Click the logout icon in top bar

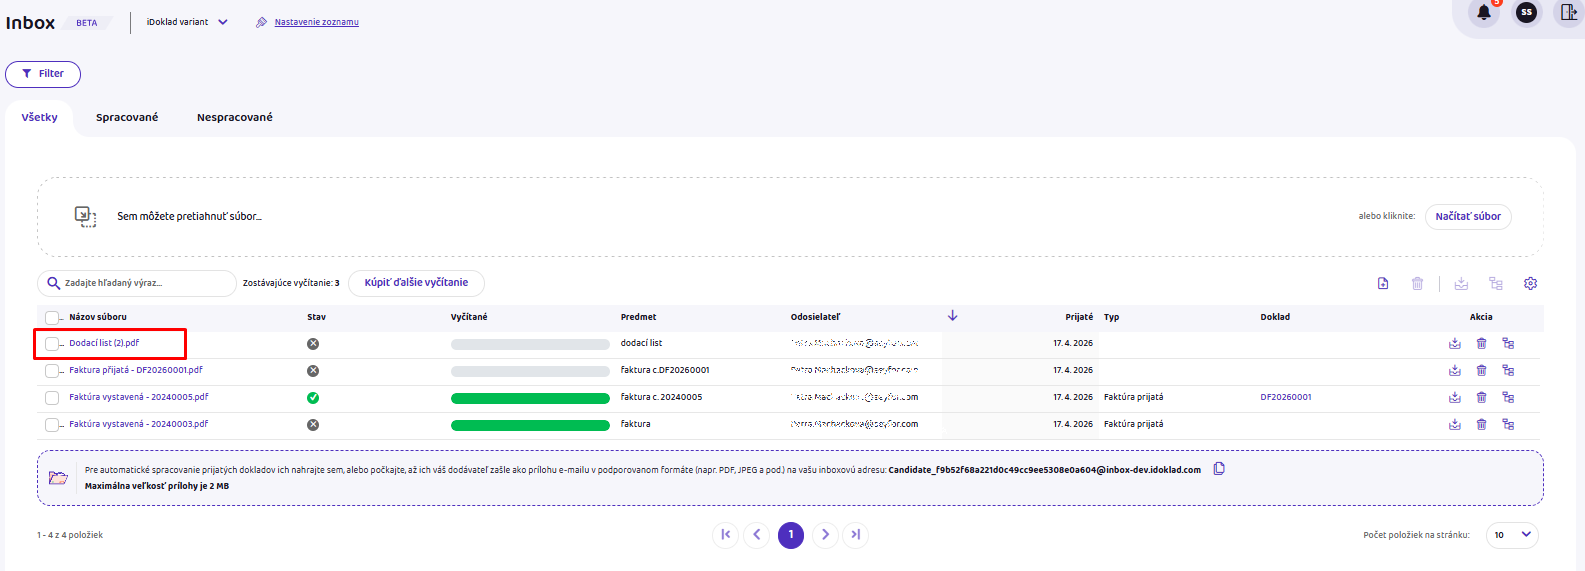(x=1568, y=13)
